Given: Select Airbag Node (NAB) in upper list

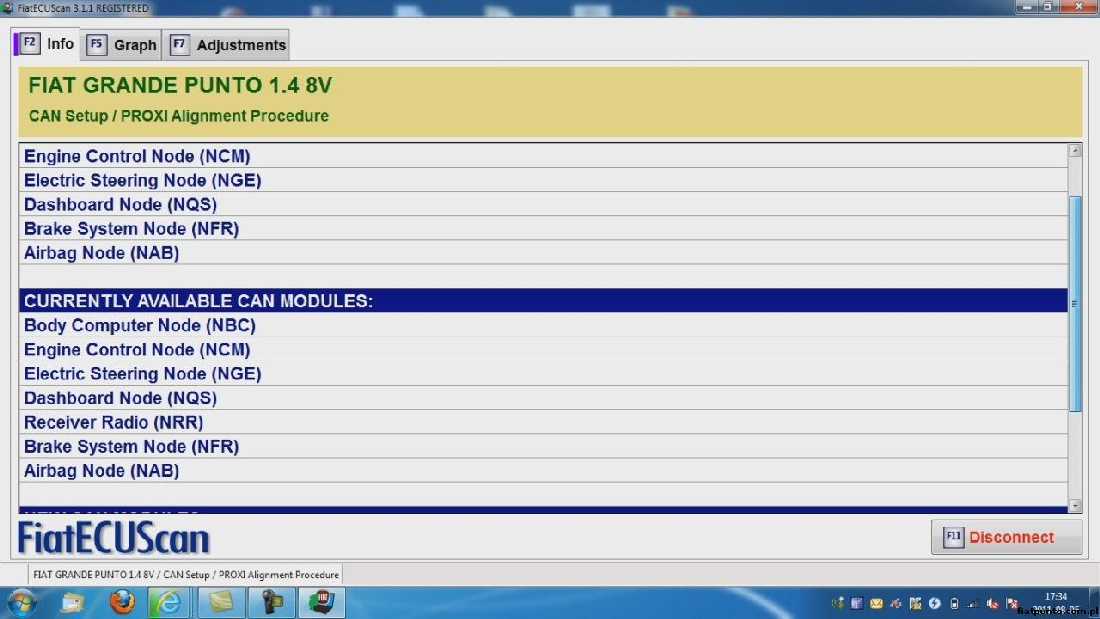Looking at the screenshot, I should tap(543, 253).
